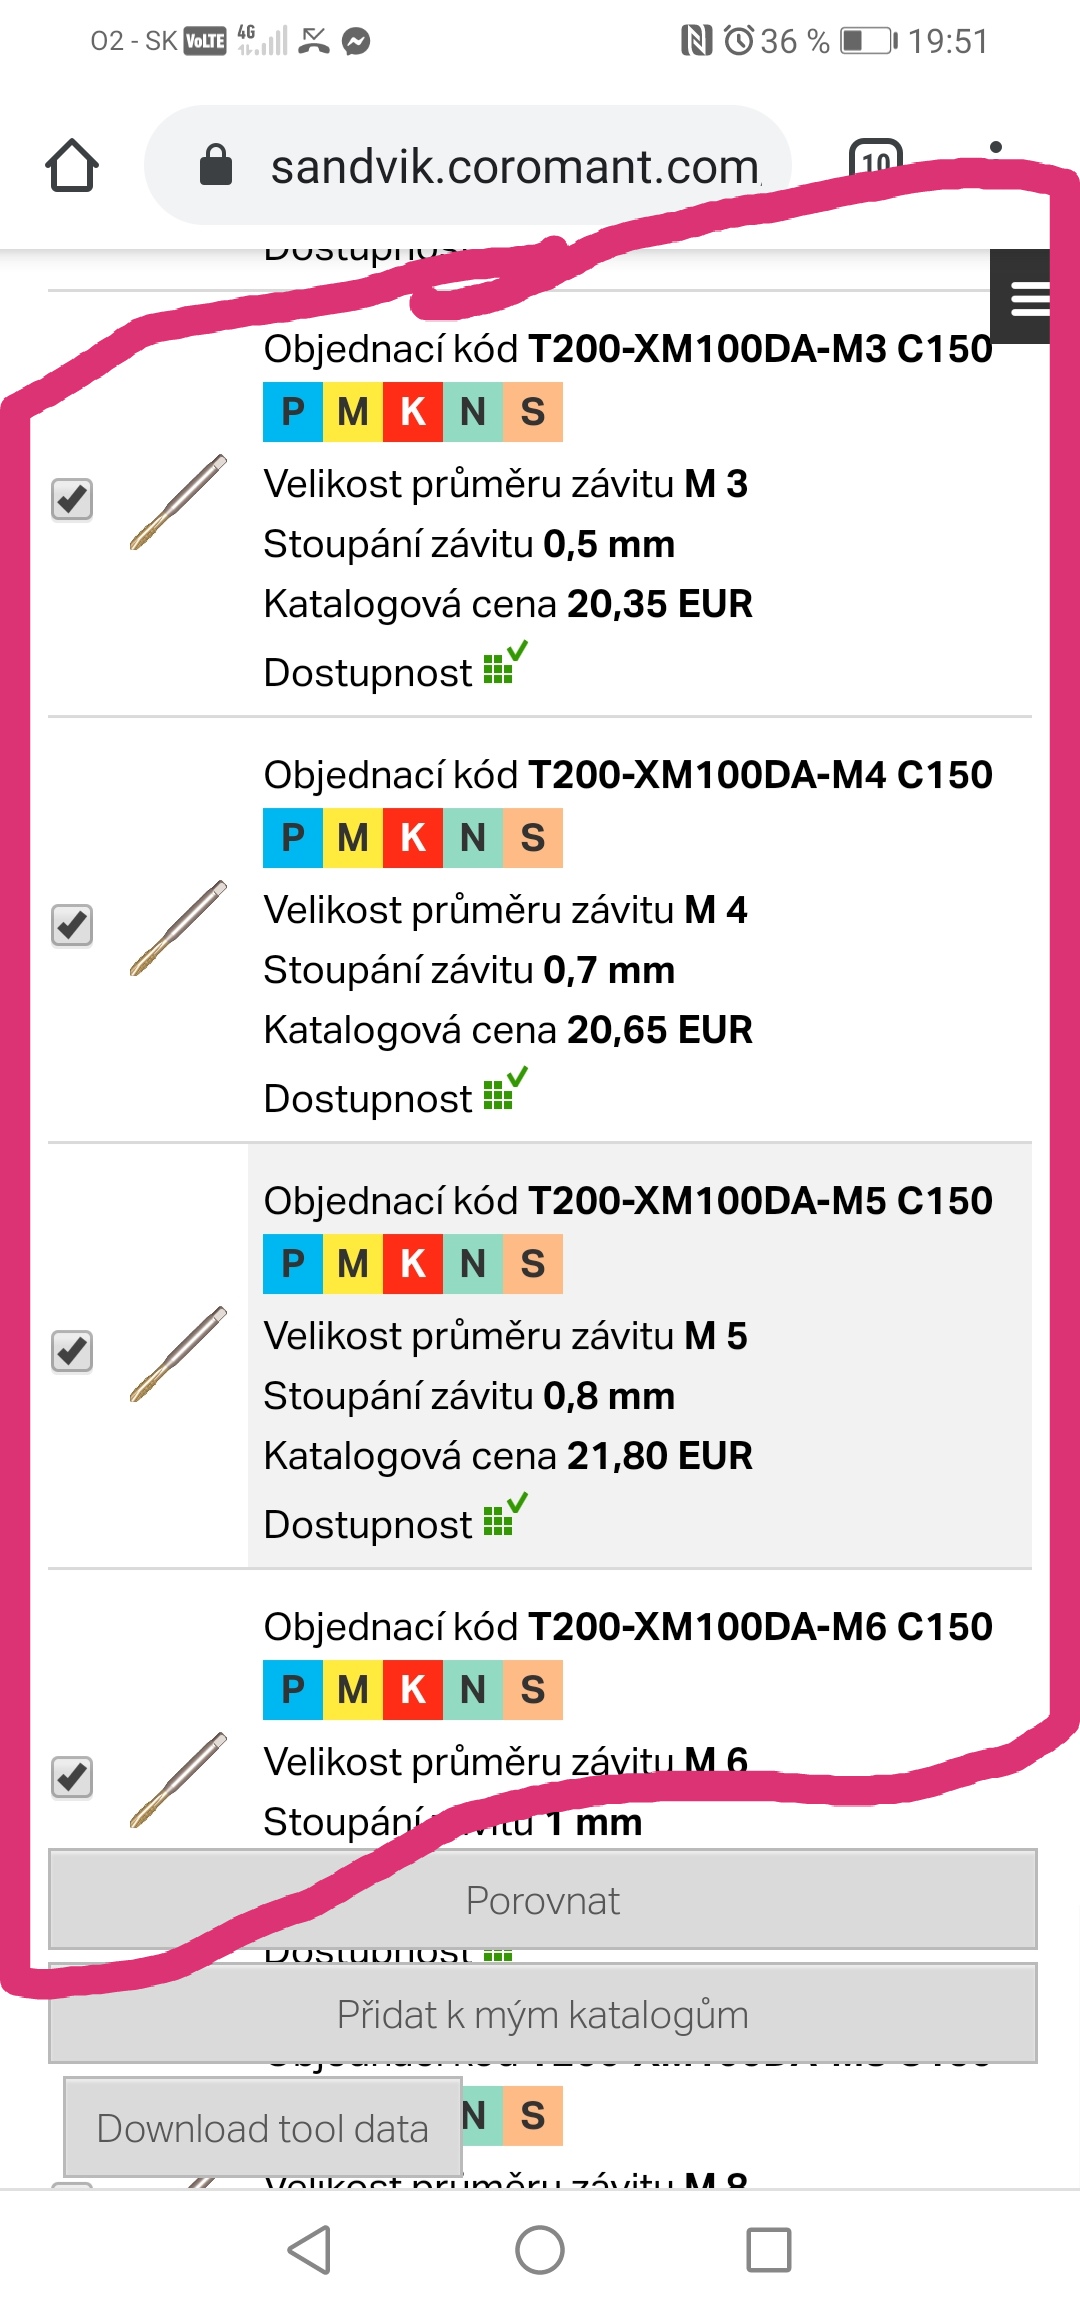Click the Přidat k mým katalogům button
This screenshot has width=1080, height=2312.
(542, 2014)
